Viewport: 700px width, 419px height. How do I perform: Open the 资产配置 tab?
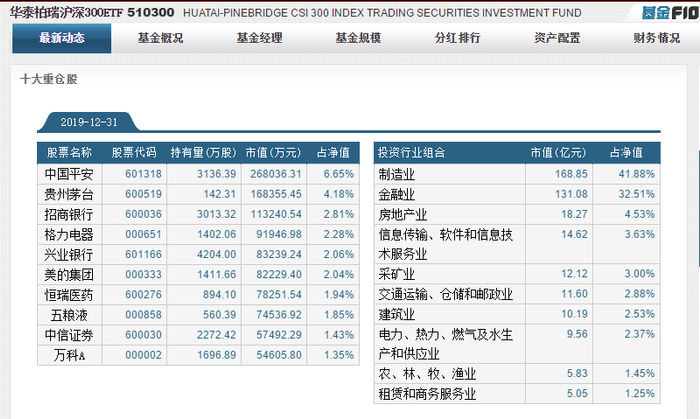click(x=557, y=38)
